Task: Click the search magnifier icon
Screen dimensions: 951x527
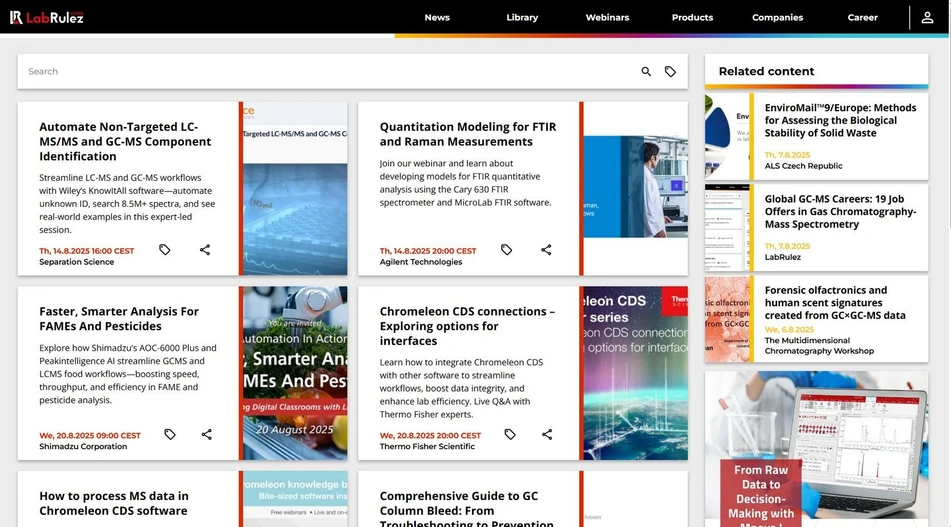Action: 646,72
